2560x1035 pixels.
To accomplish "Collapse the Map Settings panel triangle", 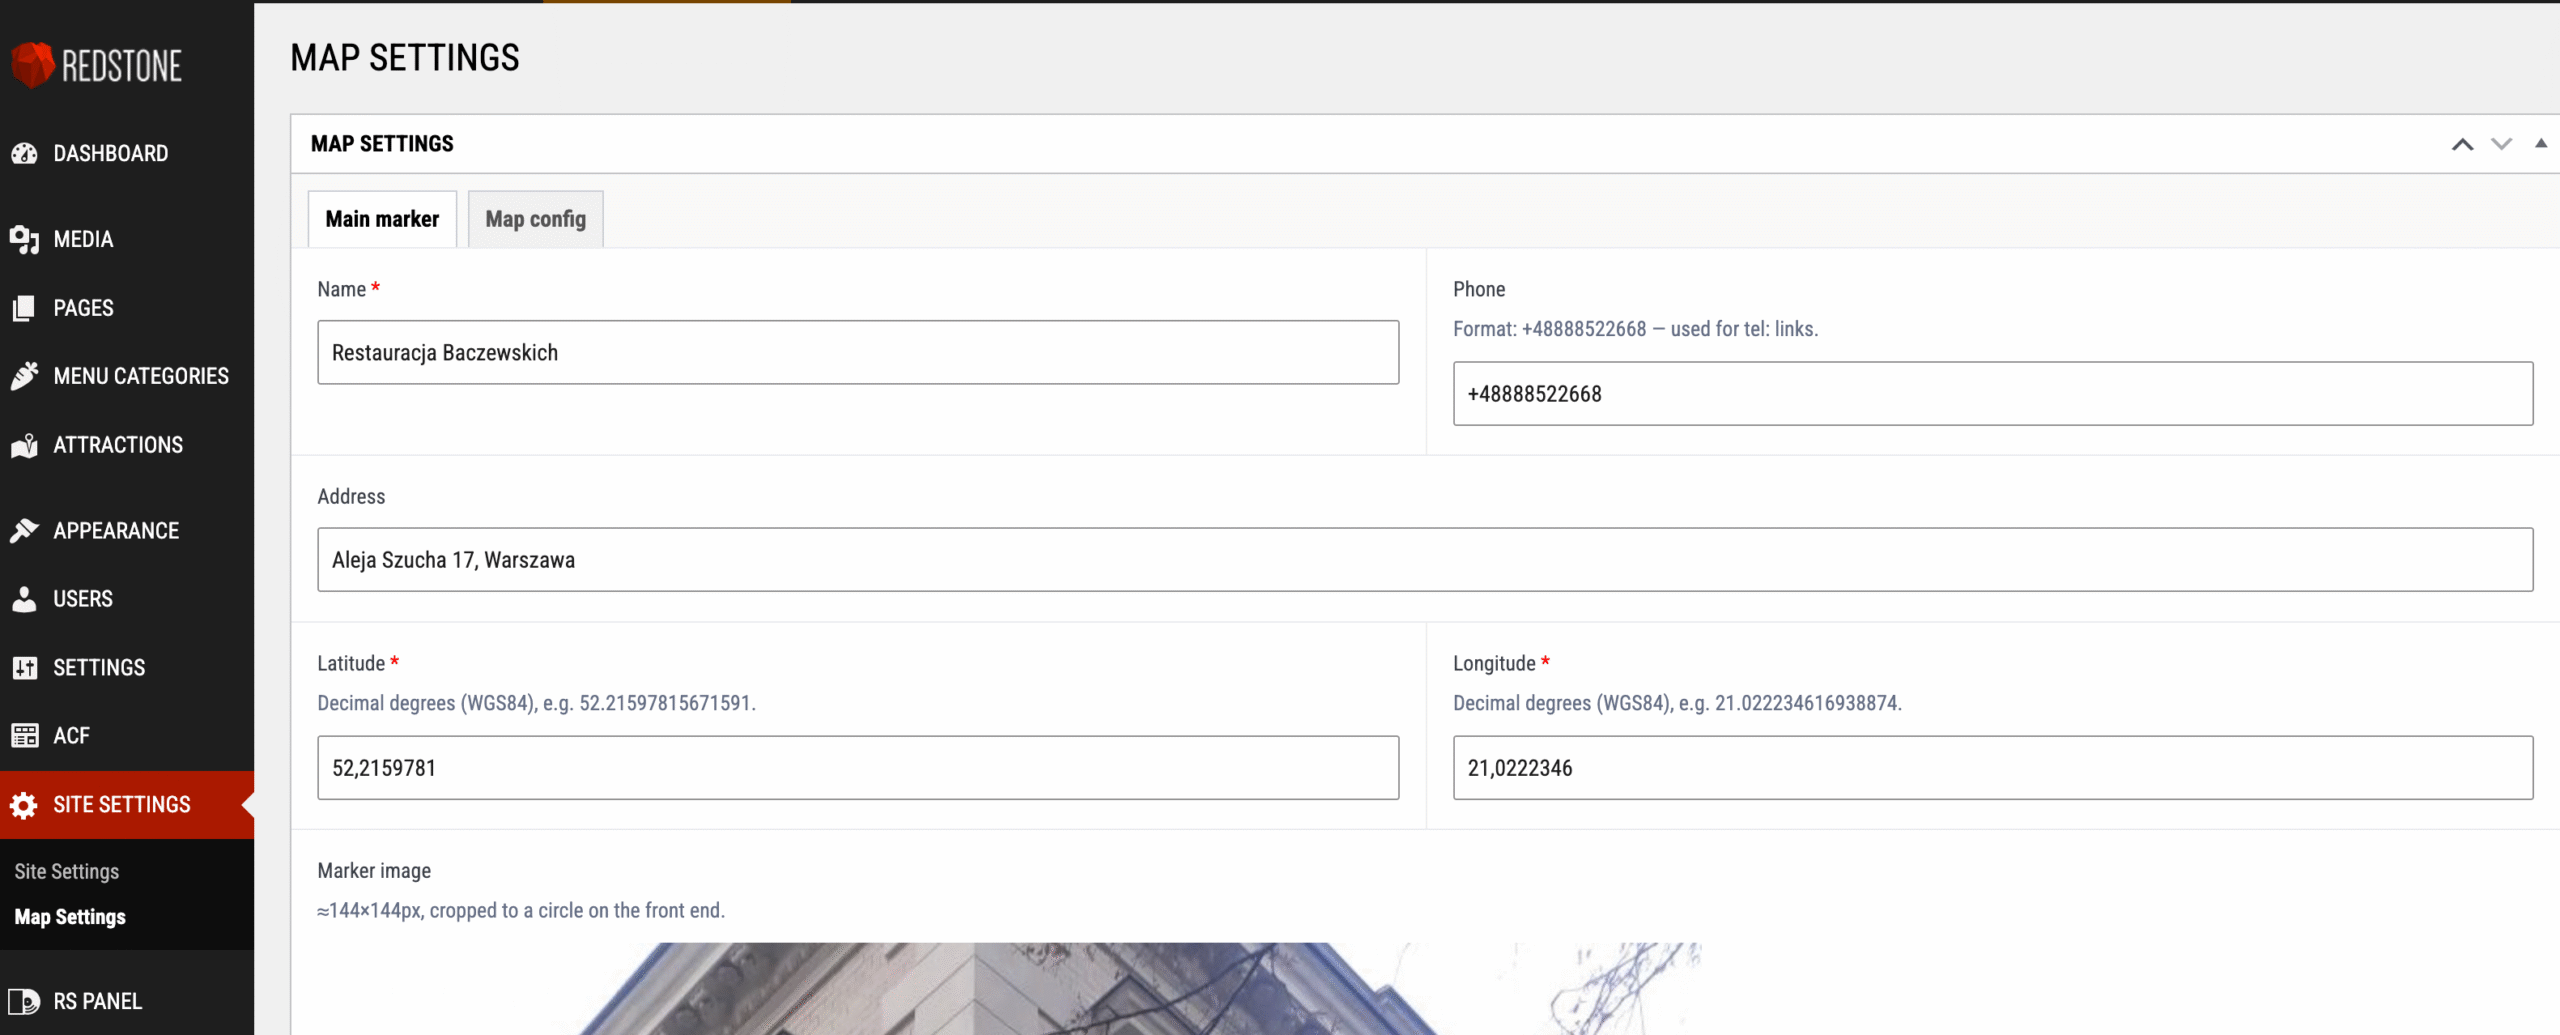I will click(2540, 144).
